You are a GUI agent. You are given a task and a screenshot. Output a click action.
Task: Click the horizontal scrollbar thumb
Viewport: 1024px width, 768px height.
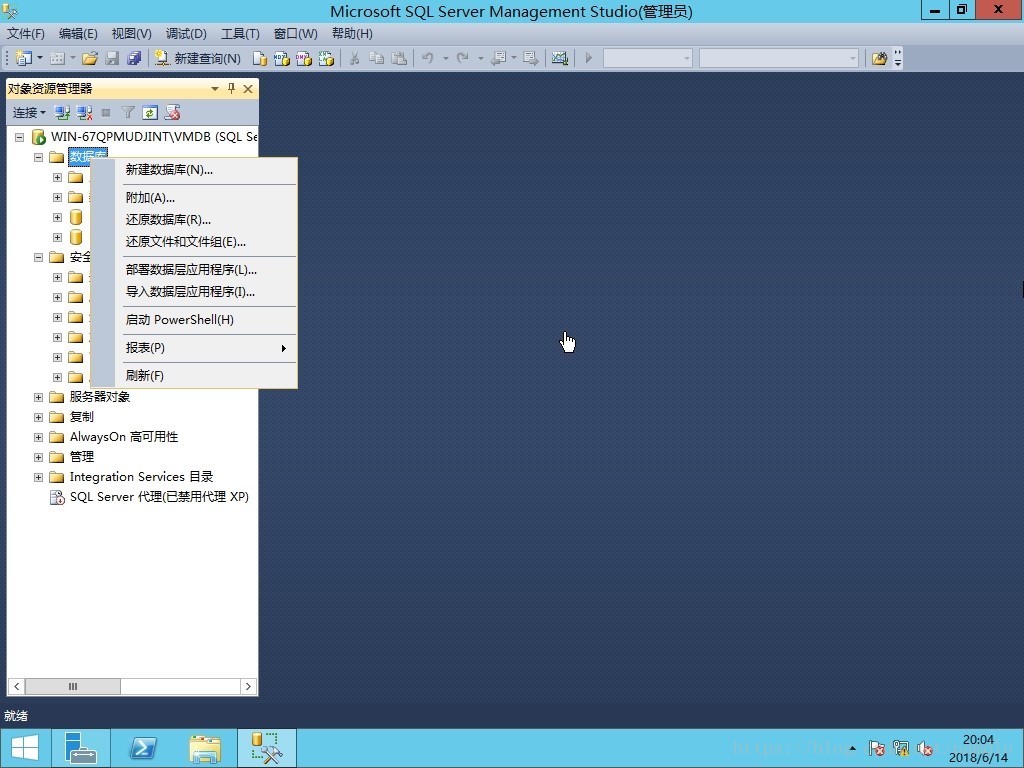(x=72, y=686)
